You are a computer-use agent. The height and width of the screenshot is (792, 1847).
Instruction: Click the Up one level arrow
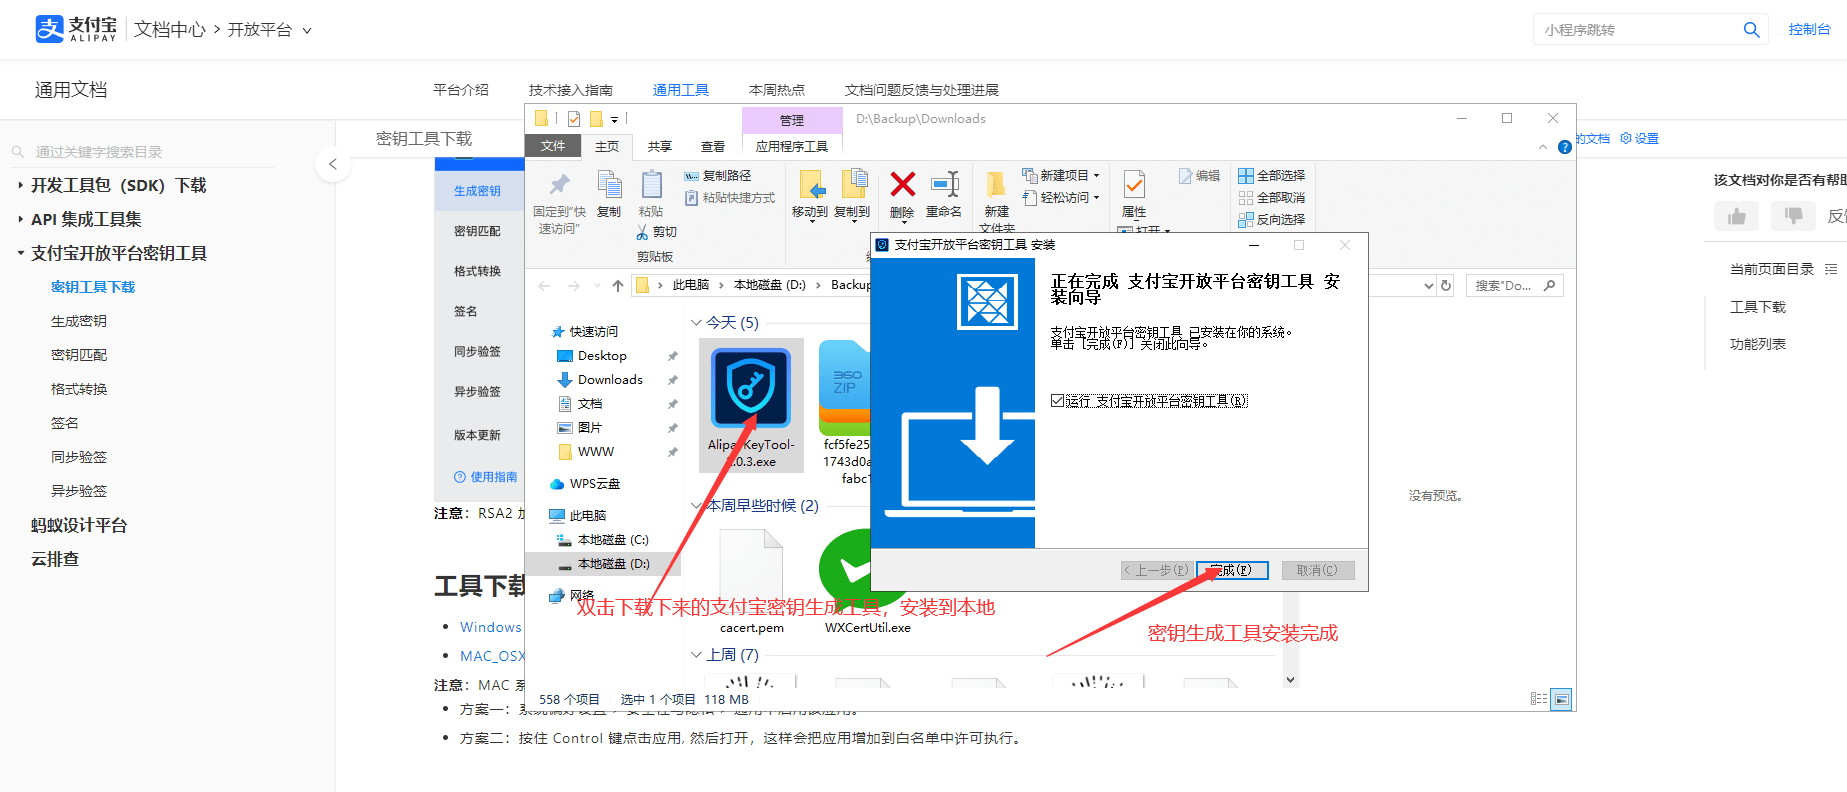pos(618,286)
